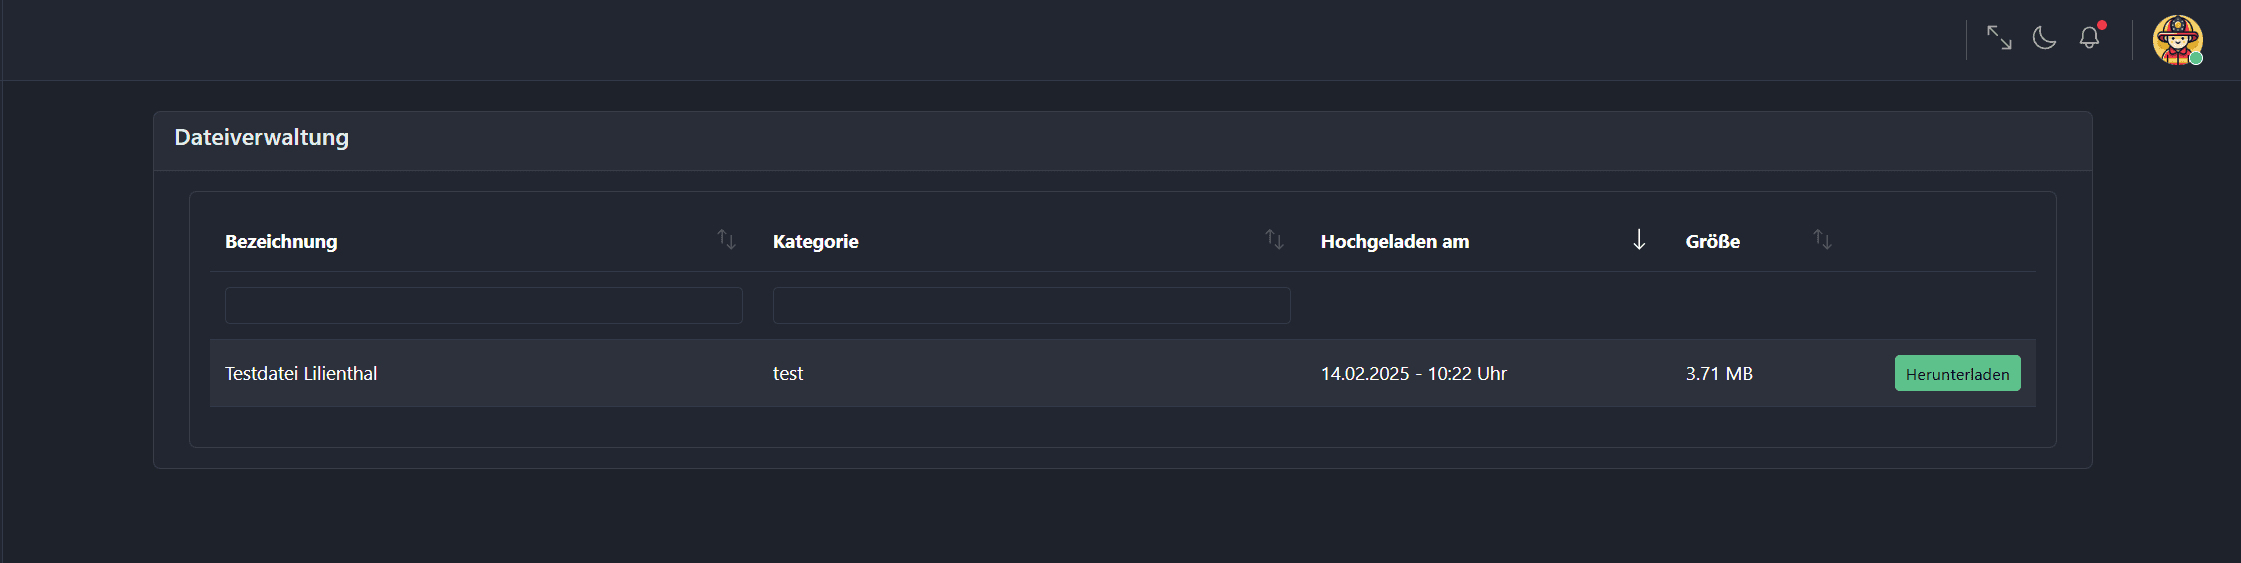Click the Hochgeladen am column header label

tap(1394, 242)
